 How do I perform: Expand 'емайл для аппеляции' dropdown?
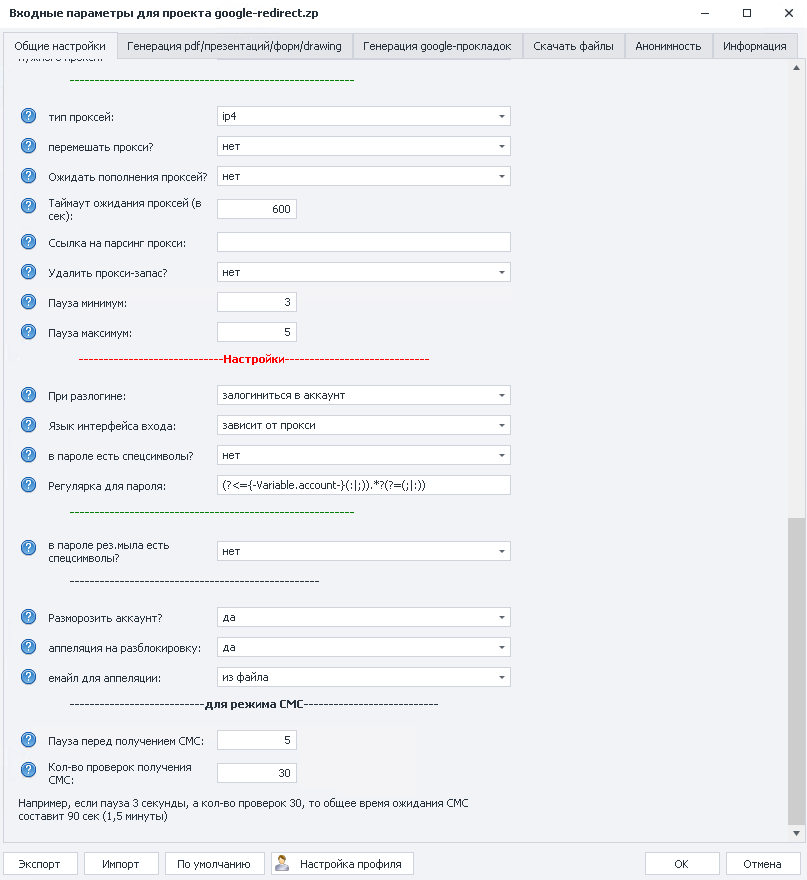click(364, 677)
